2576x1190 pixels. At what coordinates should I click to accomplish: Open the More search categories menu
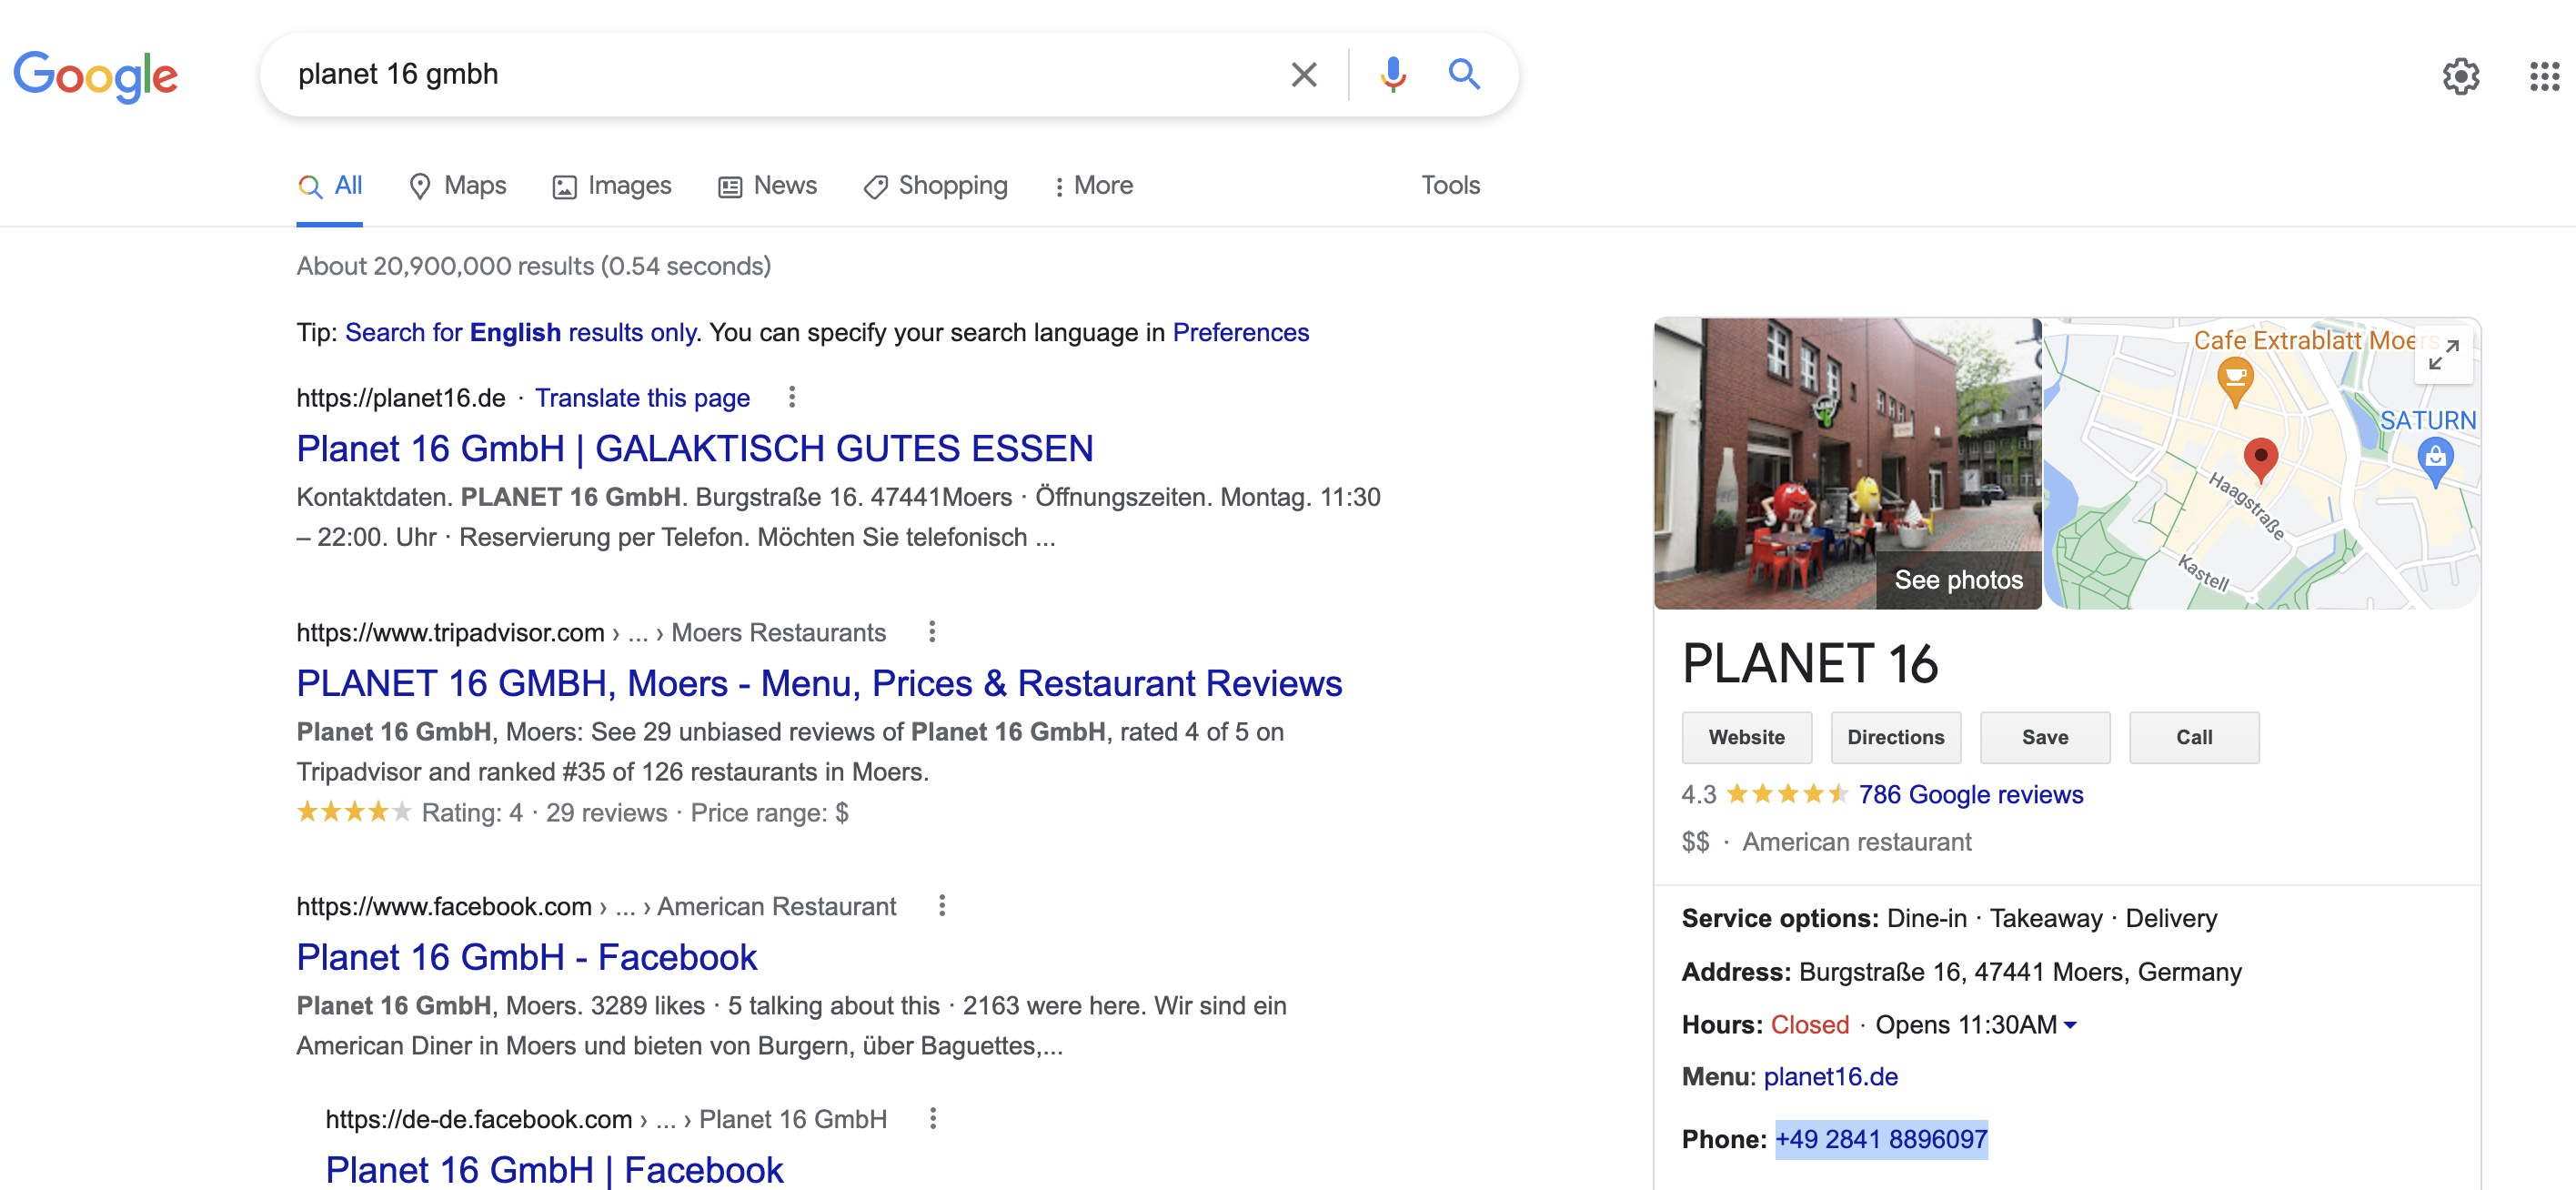pos(1093,186)
